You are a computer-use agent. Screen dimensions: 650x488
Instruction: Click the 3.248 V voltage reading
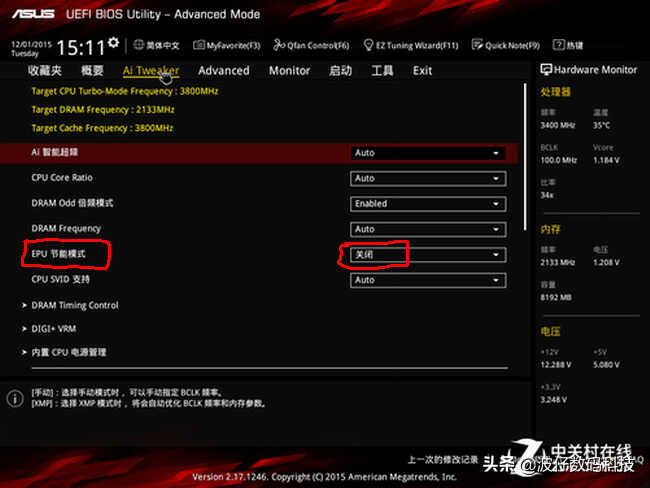pos(553,400)
